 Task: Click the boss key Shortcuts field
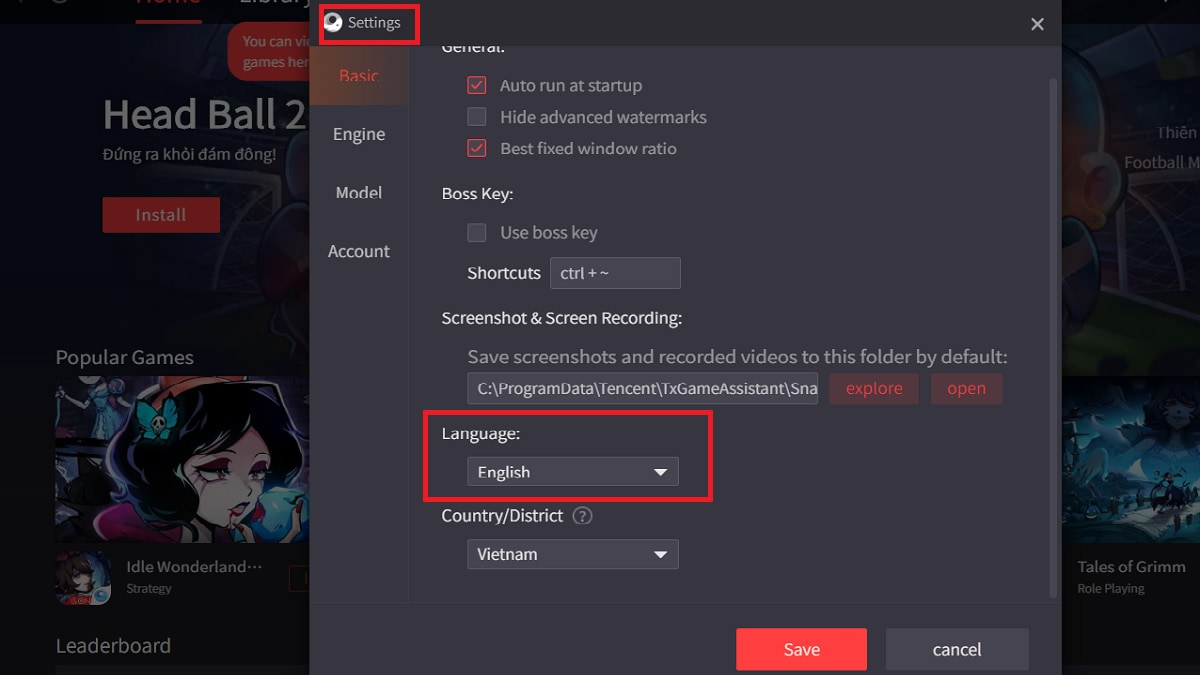pyautogui.click(x=615, y=273)
